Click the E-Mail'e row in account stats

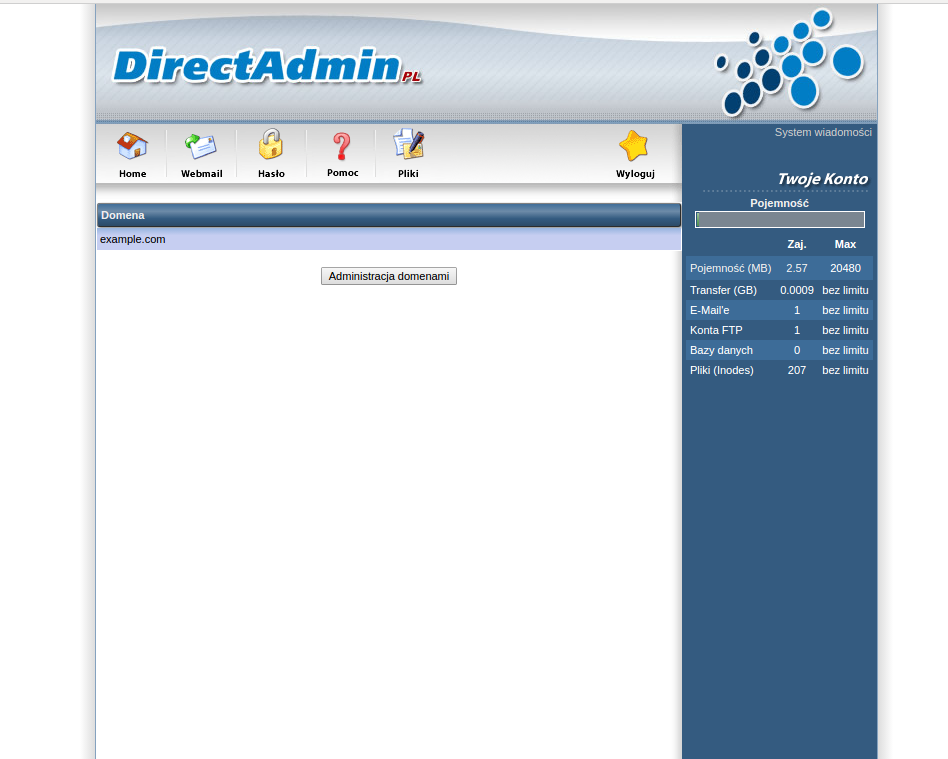[779, 310]
